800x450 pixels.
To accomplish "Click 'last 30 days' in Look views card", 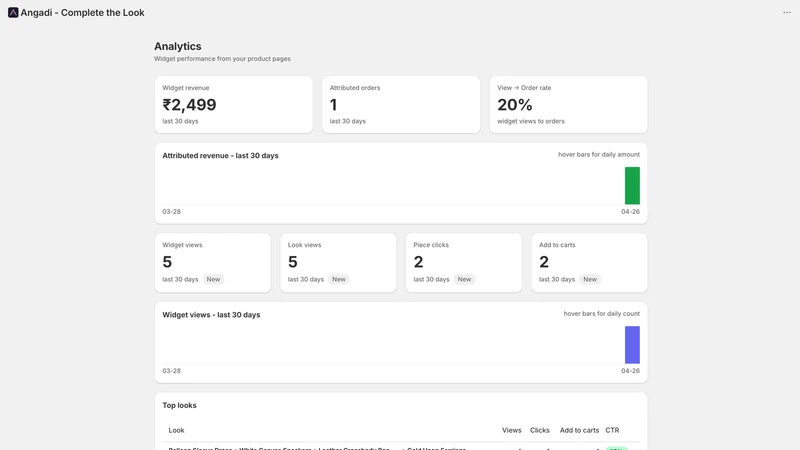I will tap(306, 280).
